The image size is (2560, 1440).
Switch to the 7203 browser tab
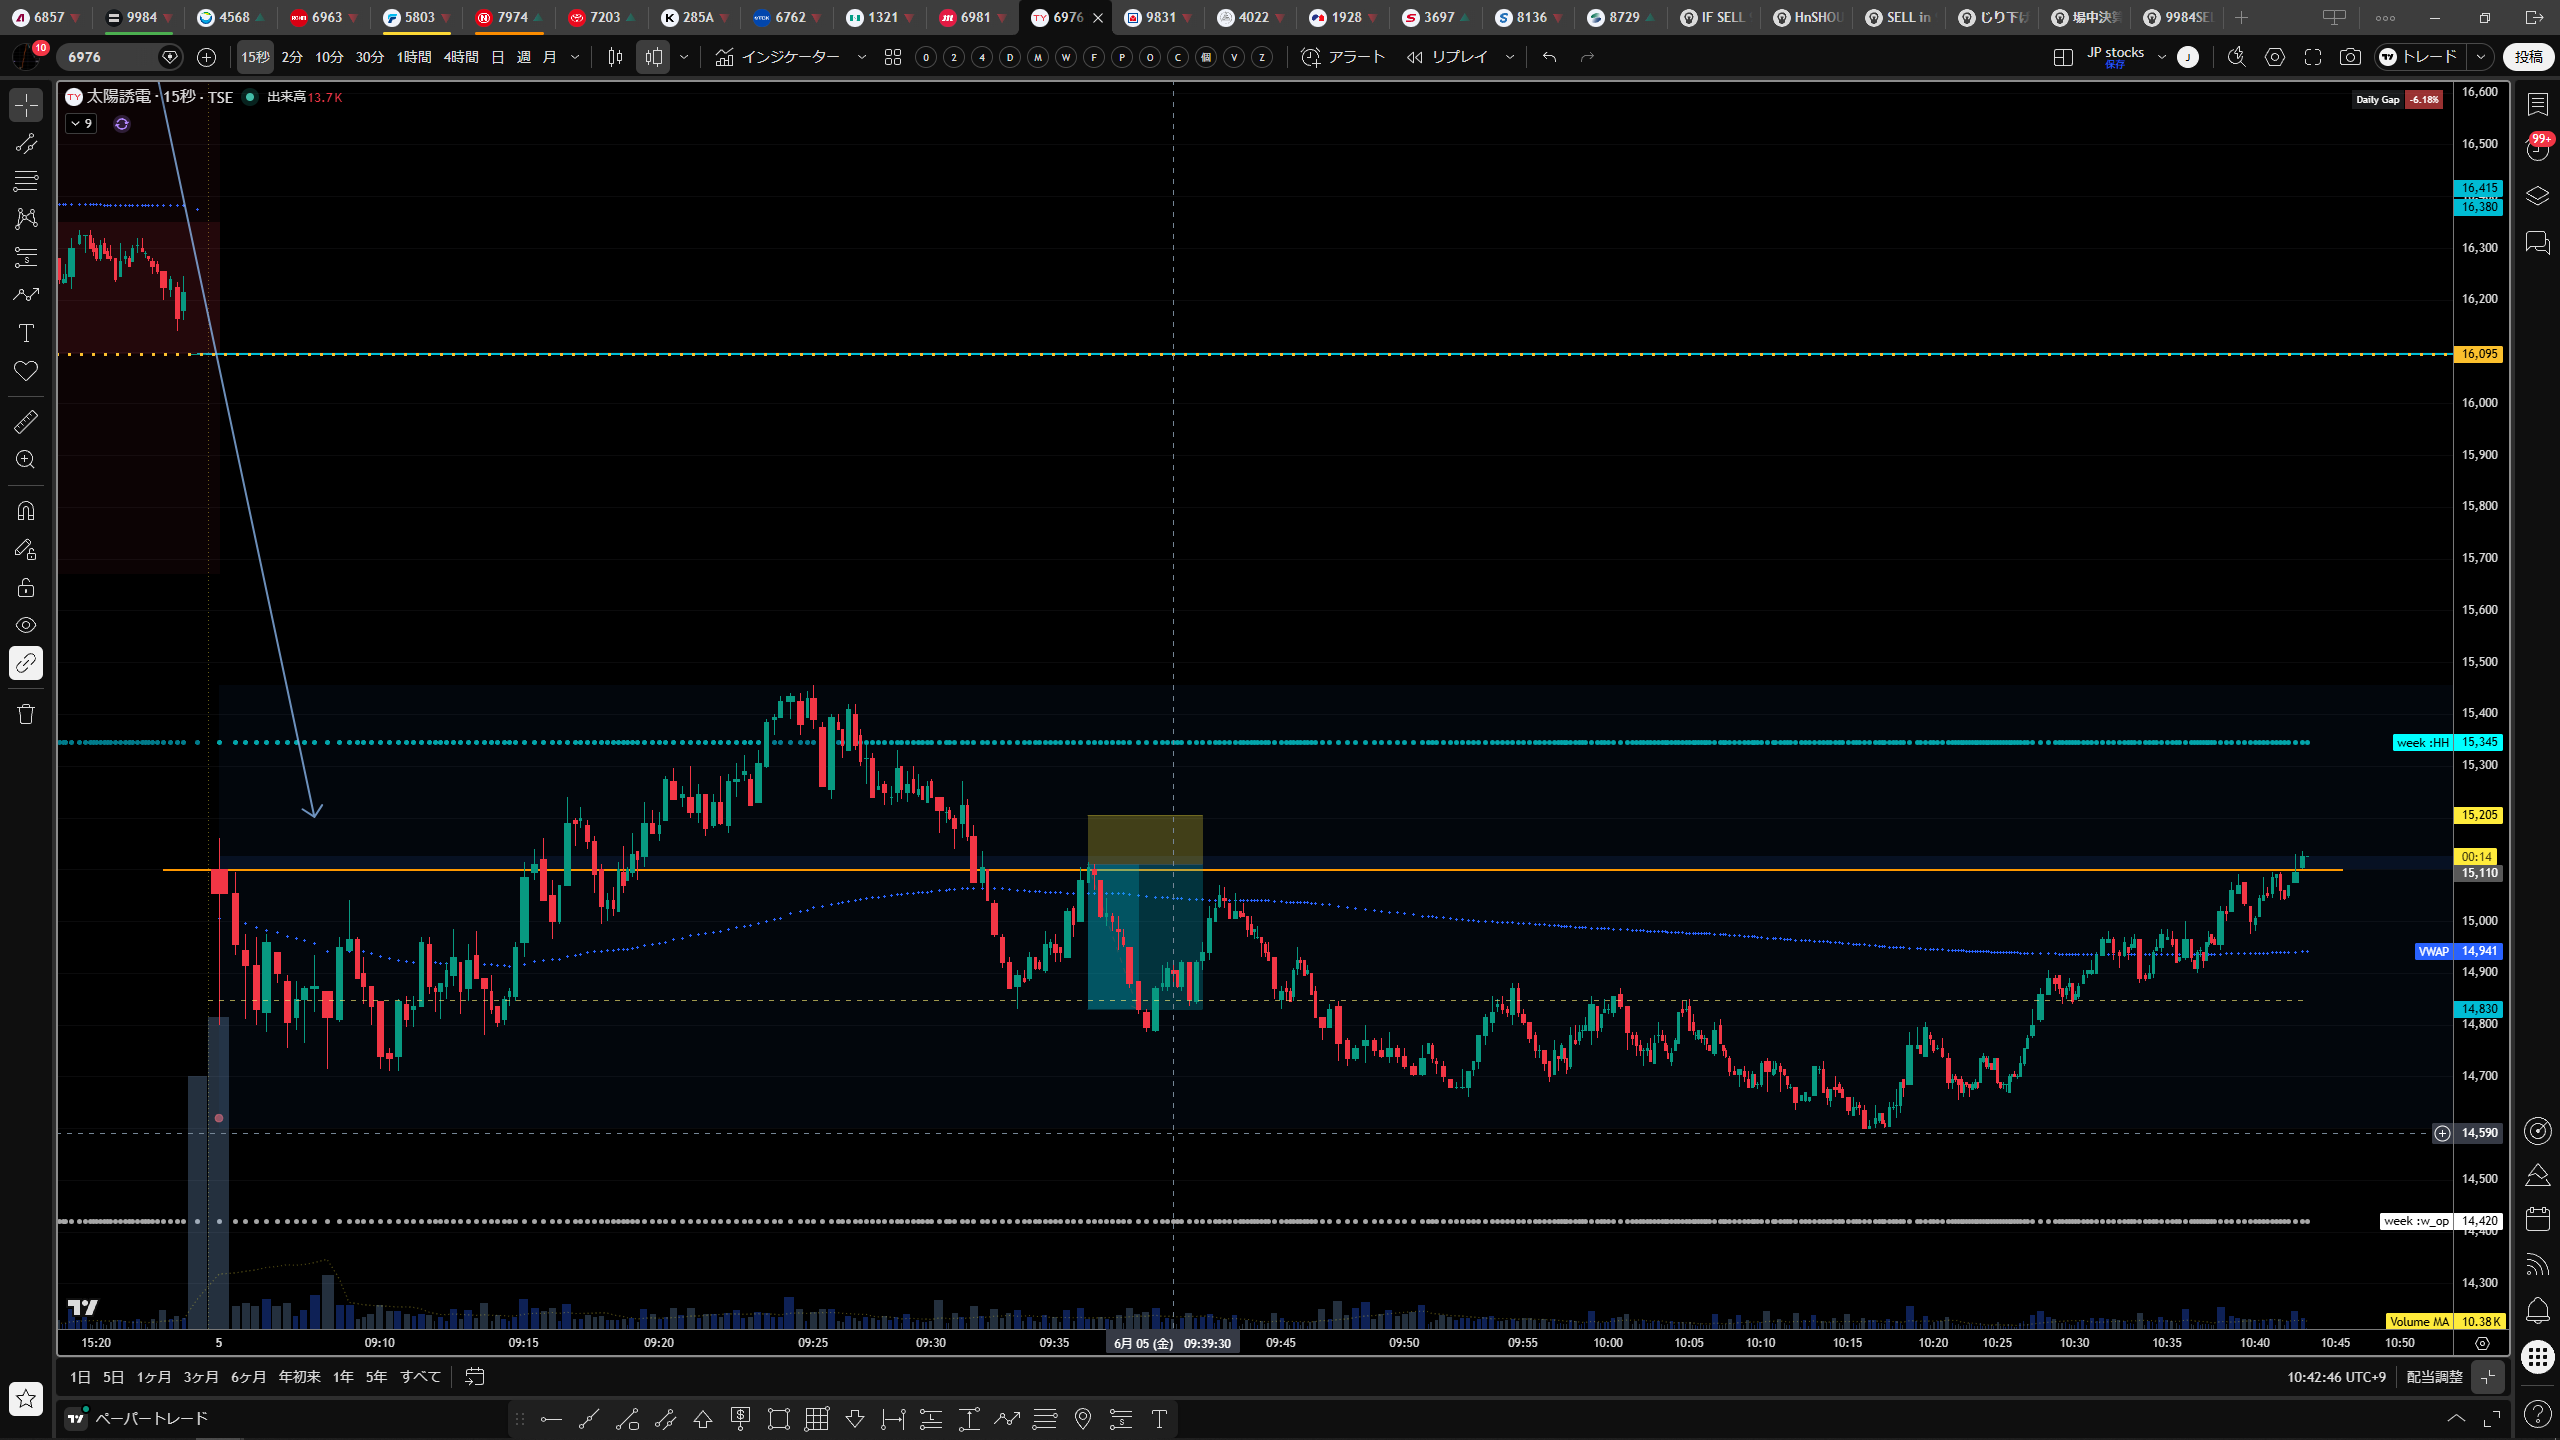coord(604,17)
